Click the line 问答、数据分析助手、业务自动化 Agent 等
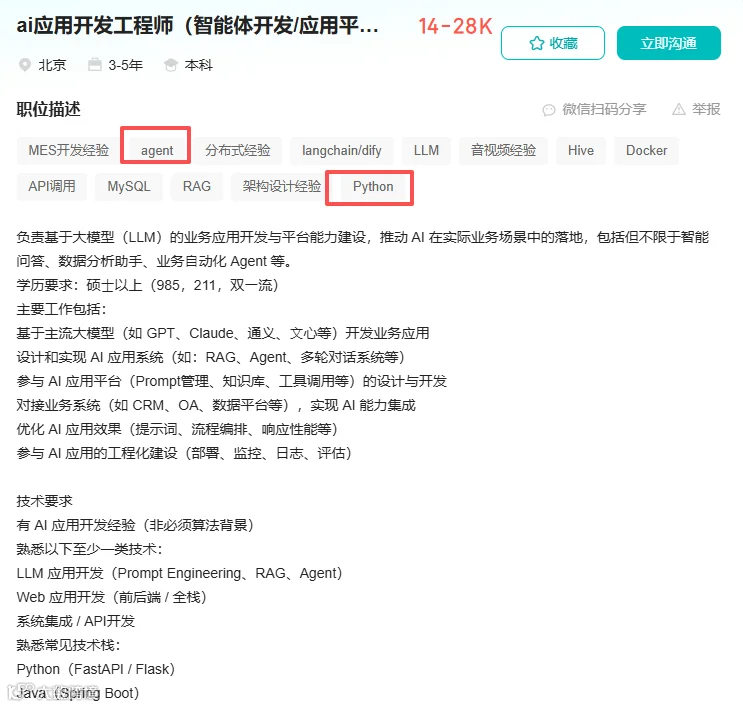 point(154,262)
